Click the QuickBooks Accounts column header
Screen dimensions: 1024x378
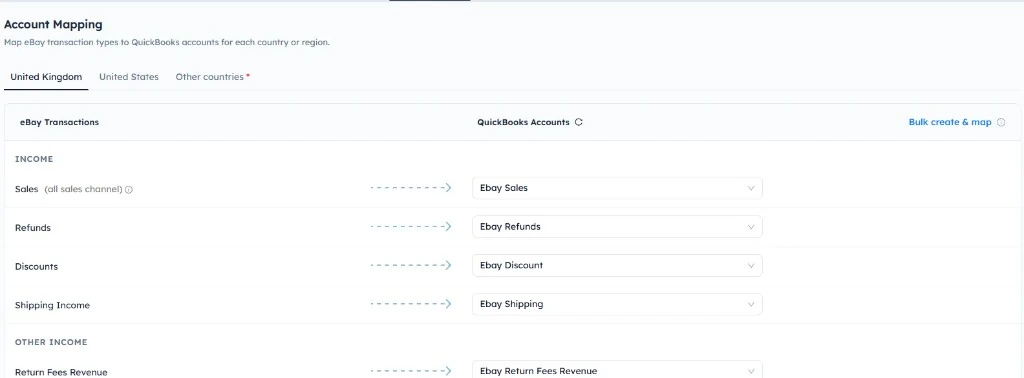pos(523,122)
